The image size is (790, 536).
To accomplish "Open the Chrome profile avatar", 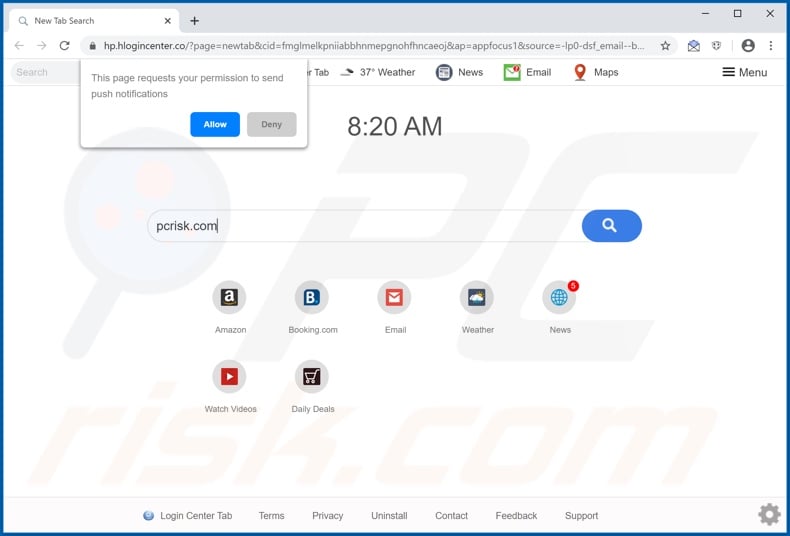I will coord(748,46).
